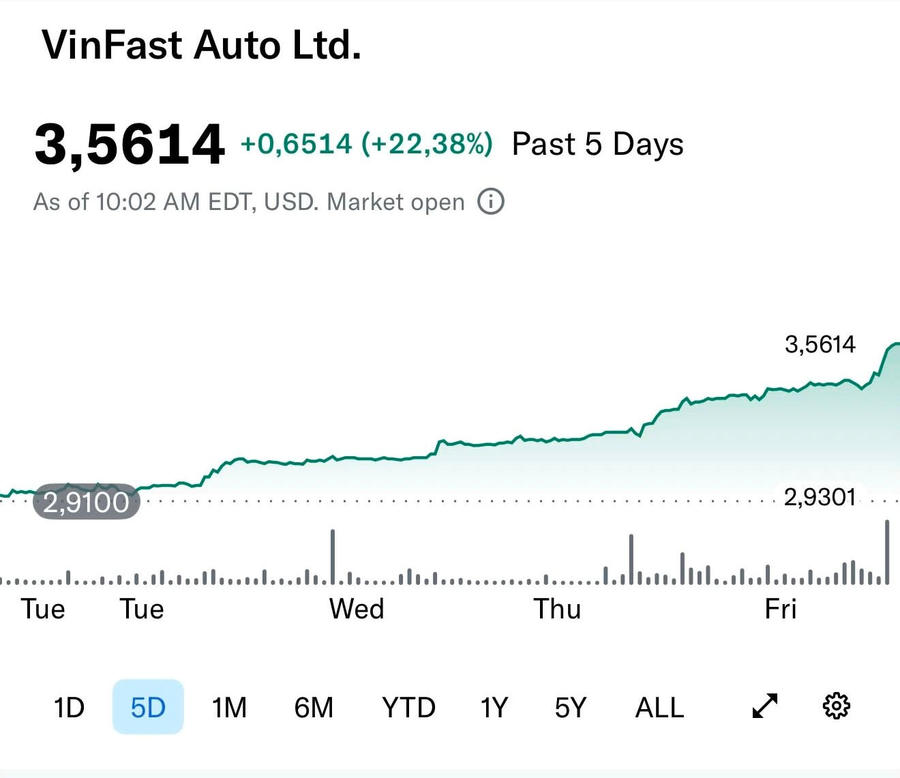Select the 5D time range
Viewport: 900px width, 778px height.
[148, 708]
